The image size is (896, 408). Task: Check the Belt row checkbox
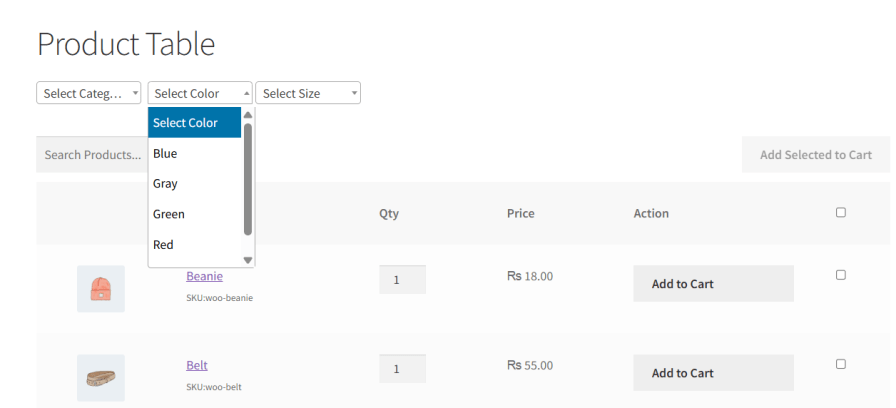pos(840,364)
